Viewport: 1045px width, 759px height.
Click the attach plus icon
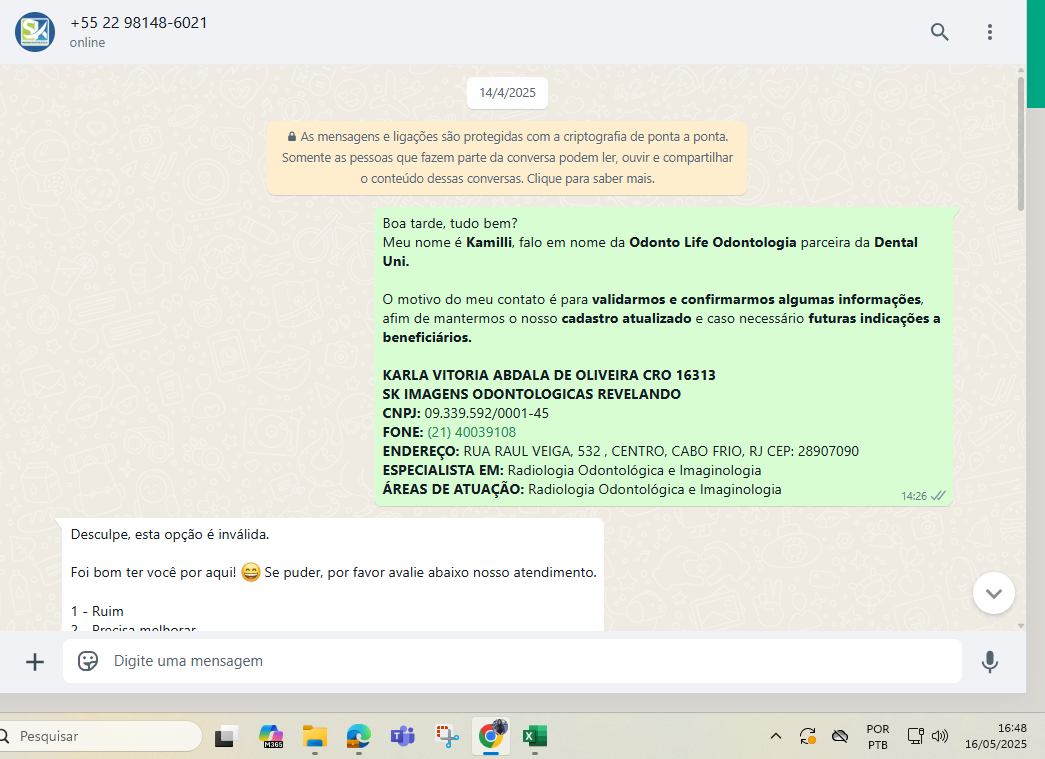pyautogui.click(x=35, y=662)
